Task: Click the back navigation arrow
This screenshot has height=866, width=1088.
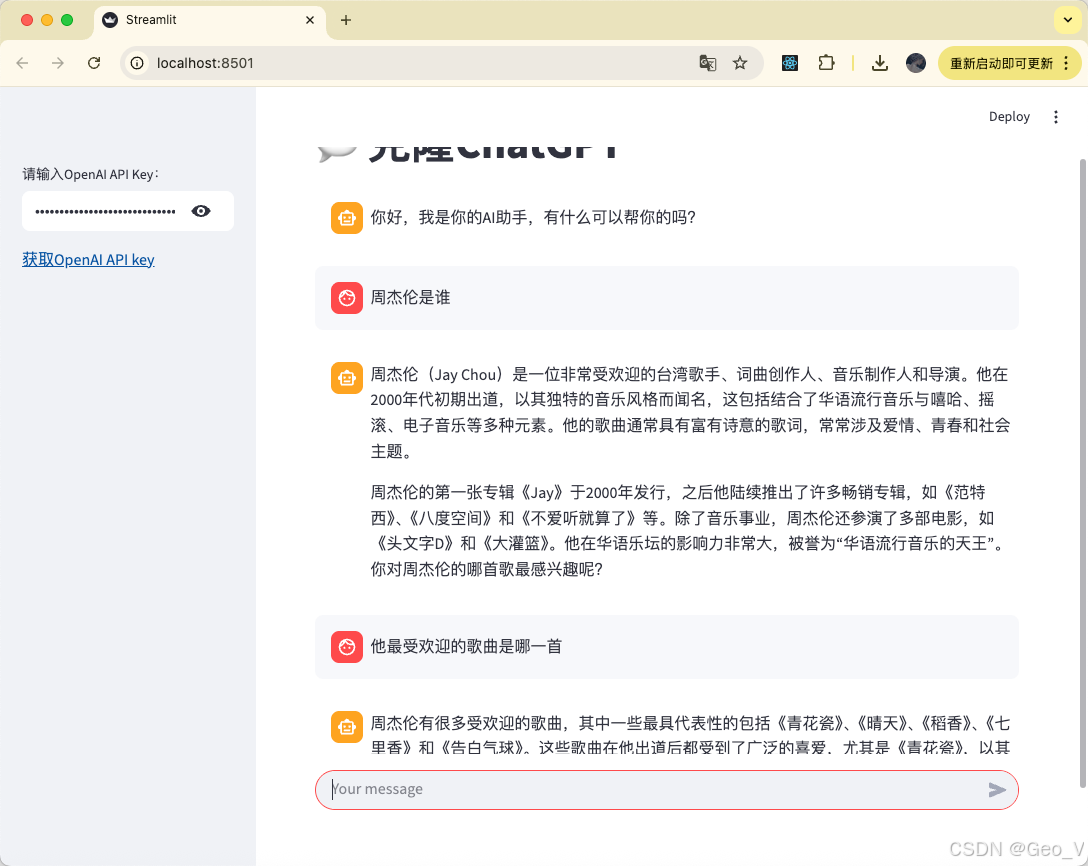Action: pos(22,62)
